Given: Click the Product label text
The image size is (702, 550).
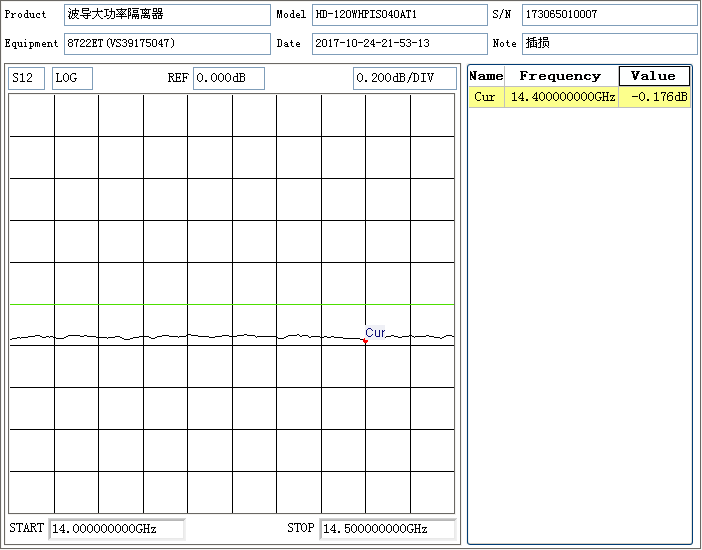Looking at the screenshot, I should pos(26,14).
